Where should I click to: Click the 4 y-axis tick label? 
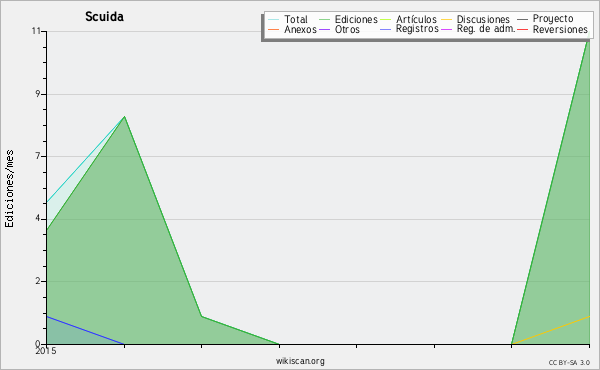coord(38,218)
